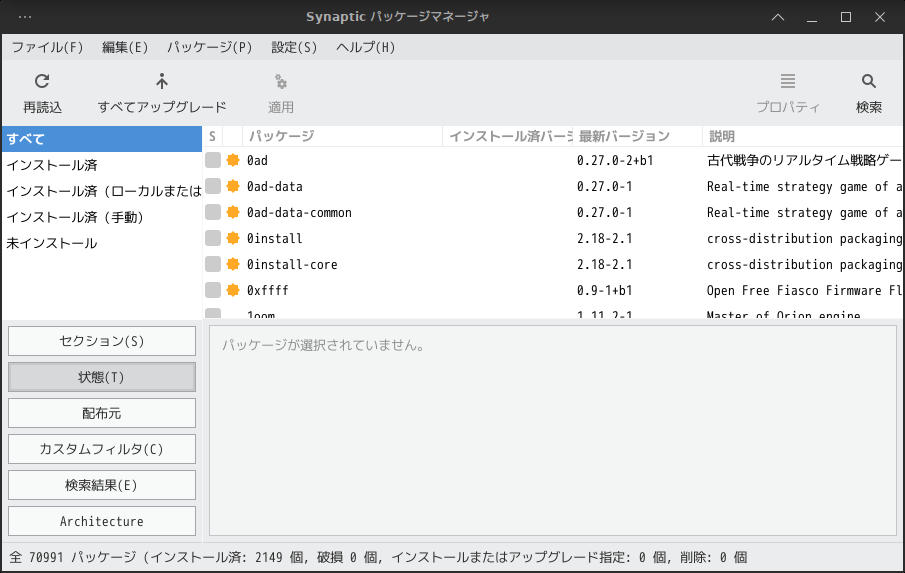
Task: Open the search (検索) tool
Action: [869, 82]
